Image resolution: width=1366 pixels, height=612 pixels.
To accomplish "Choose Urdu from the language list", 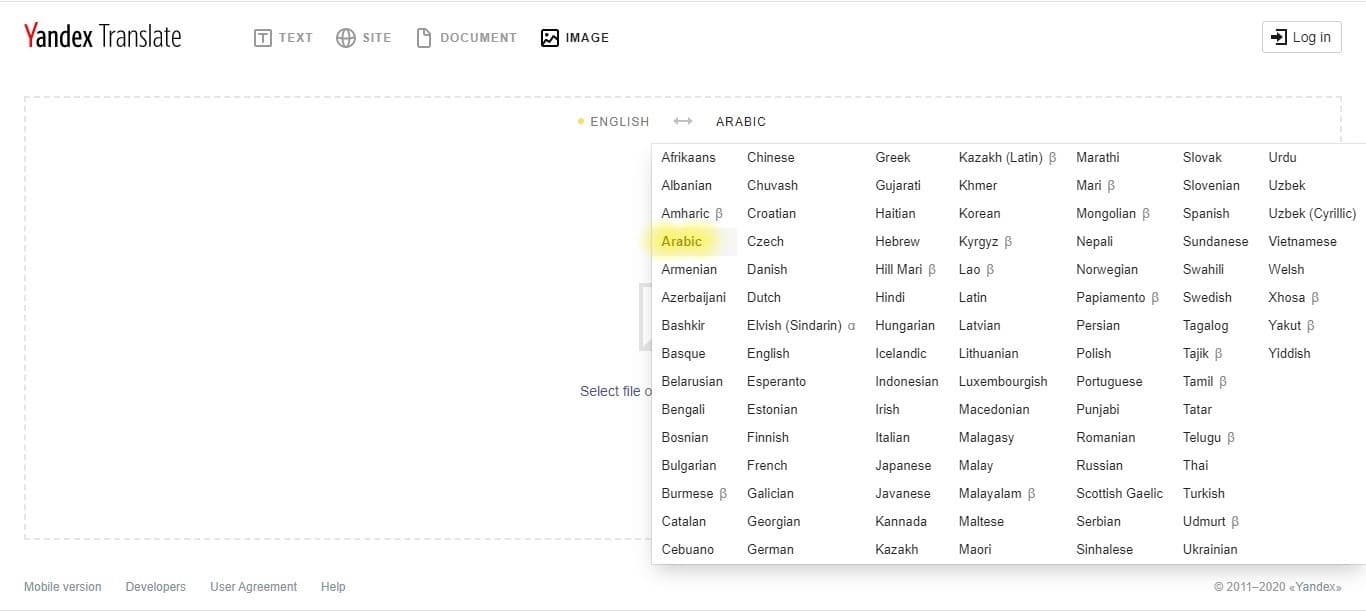I will tap(1282, 157).
